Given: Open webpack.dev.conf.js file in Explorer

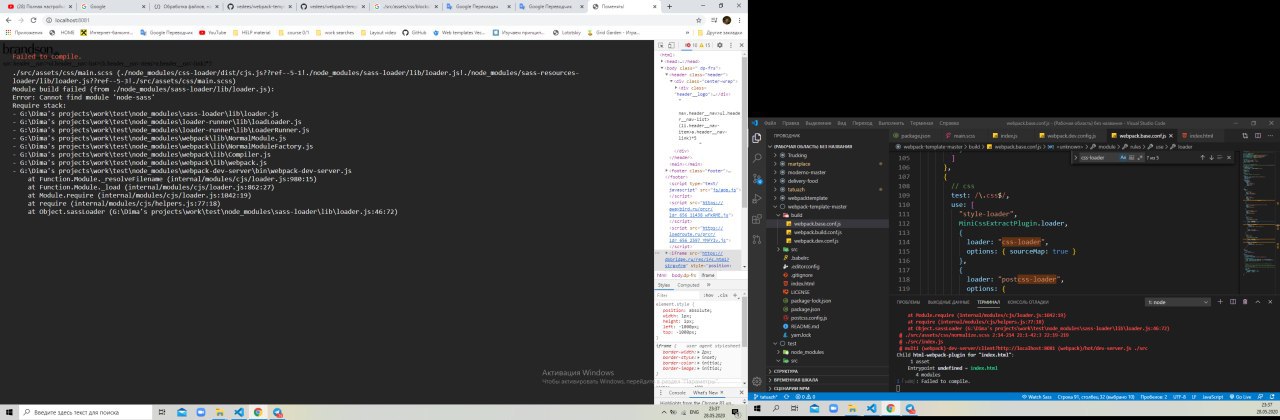Looking at the screenshot, I should tap(818, 241).
